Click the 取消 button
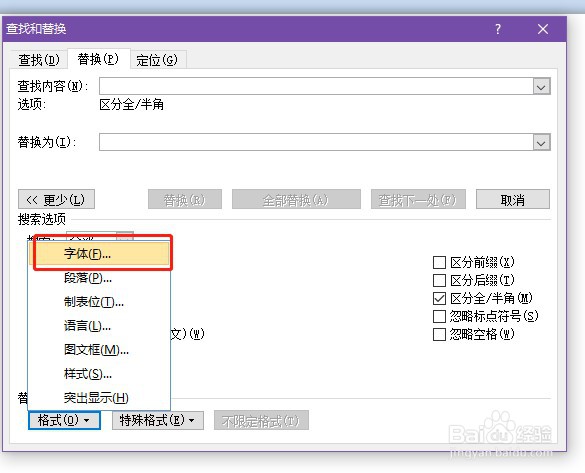Image resolution: width=585 pixels, height=473 pixels. 513,199
